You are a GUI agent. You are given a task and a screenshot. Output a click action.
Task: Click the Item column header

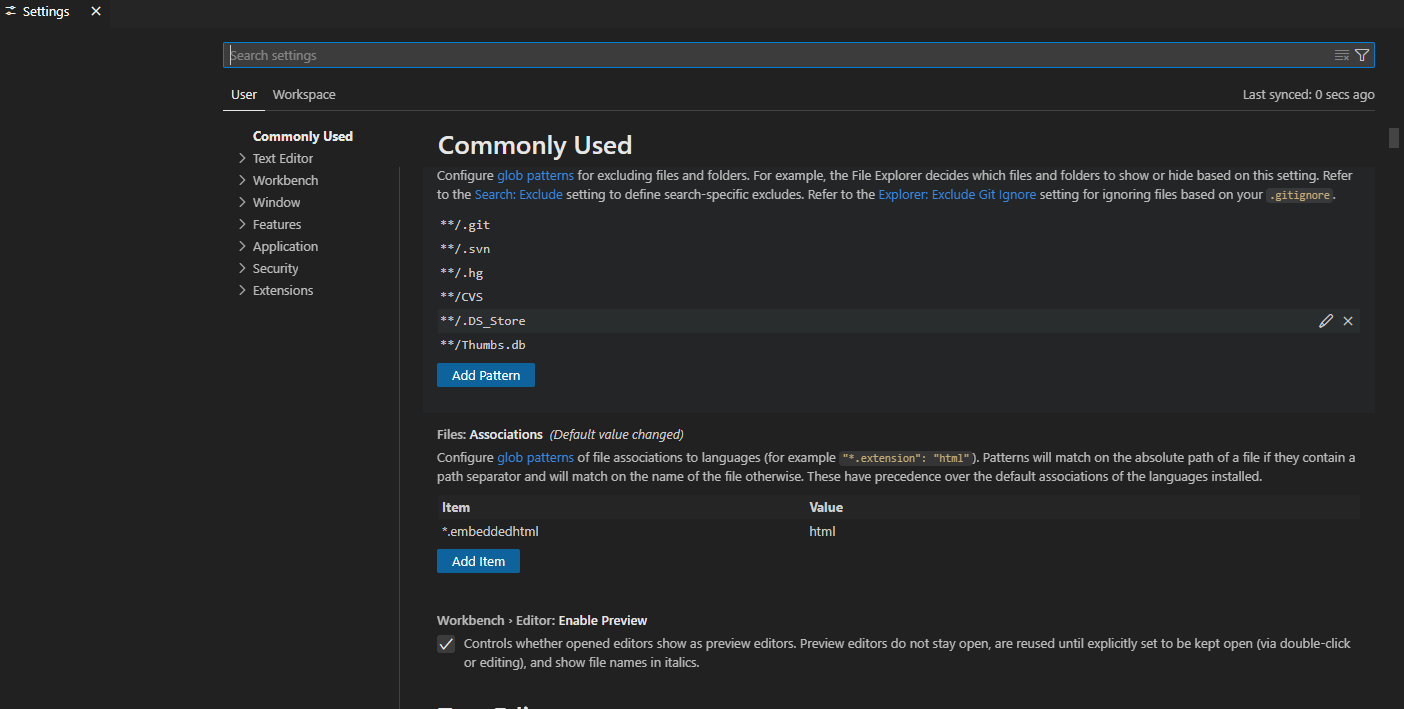pos(456,507)
